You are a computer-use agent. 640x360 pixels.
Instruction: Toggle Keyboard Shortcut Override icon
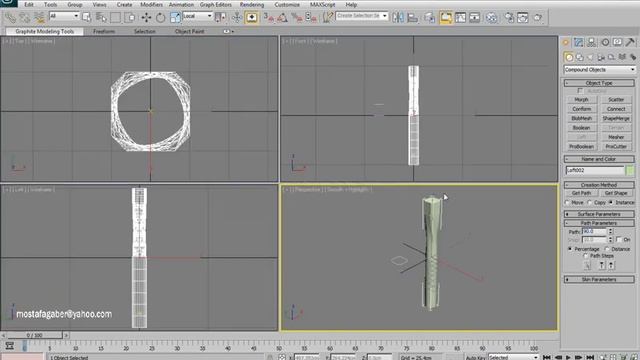(251, 17)
